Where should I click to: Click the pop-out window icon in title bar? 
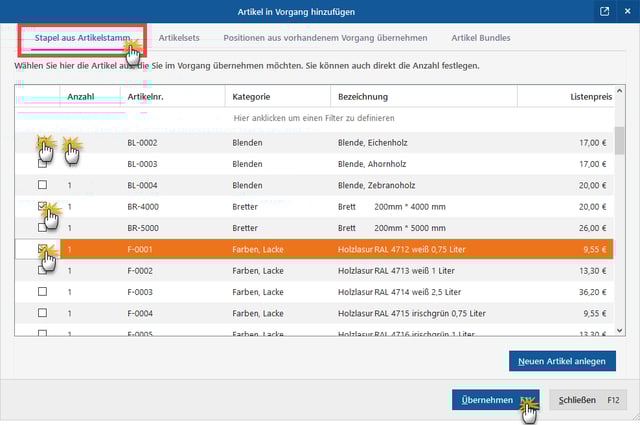[x=605, y=12]
